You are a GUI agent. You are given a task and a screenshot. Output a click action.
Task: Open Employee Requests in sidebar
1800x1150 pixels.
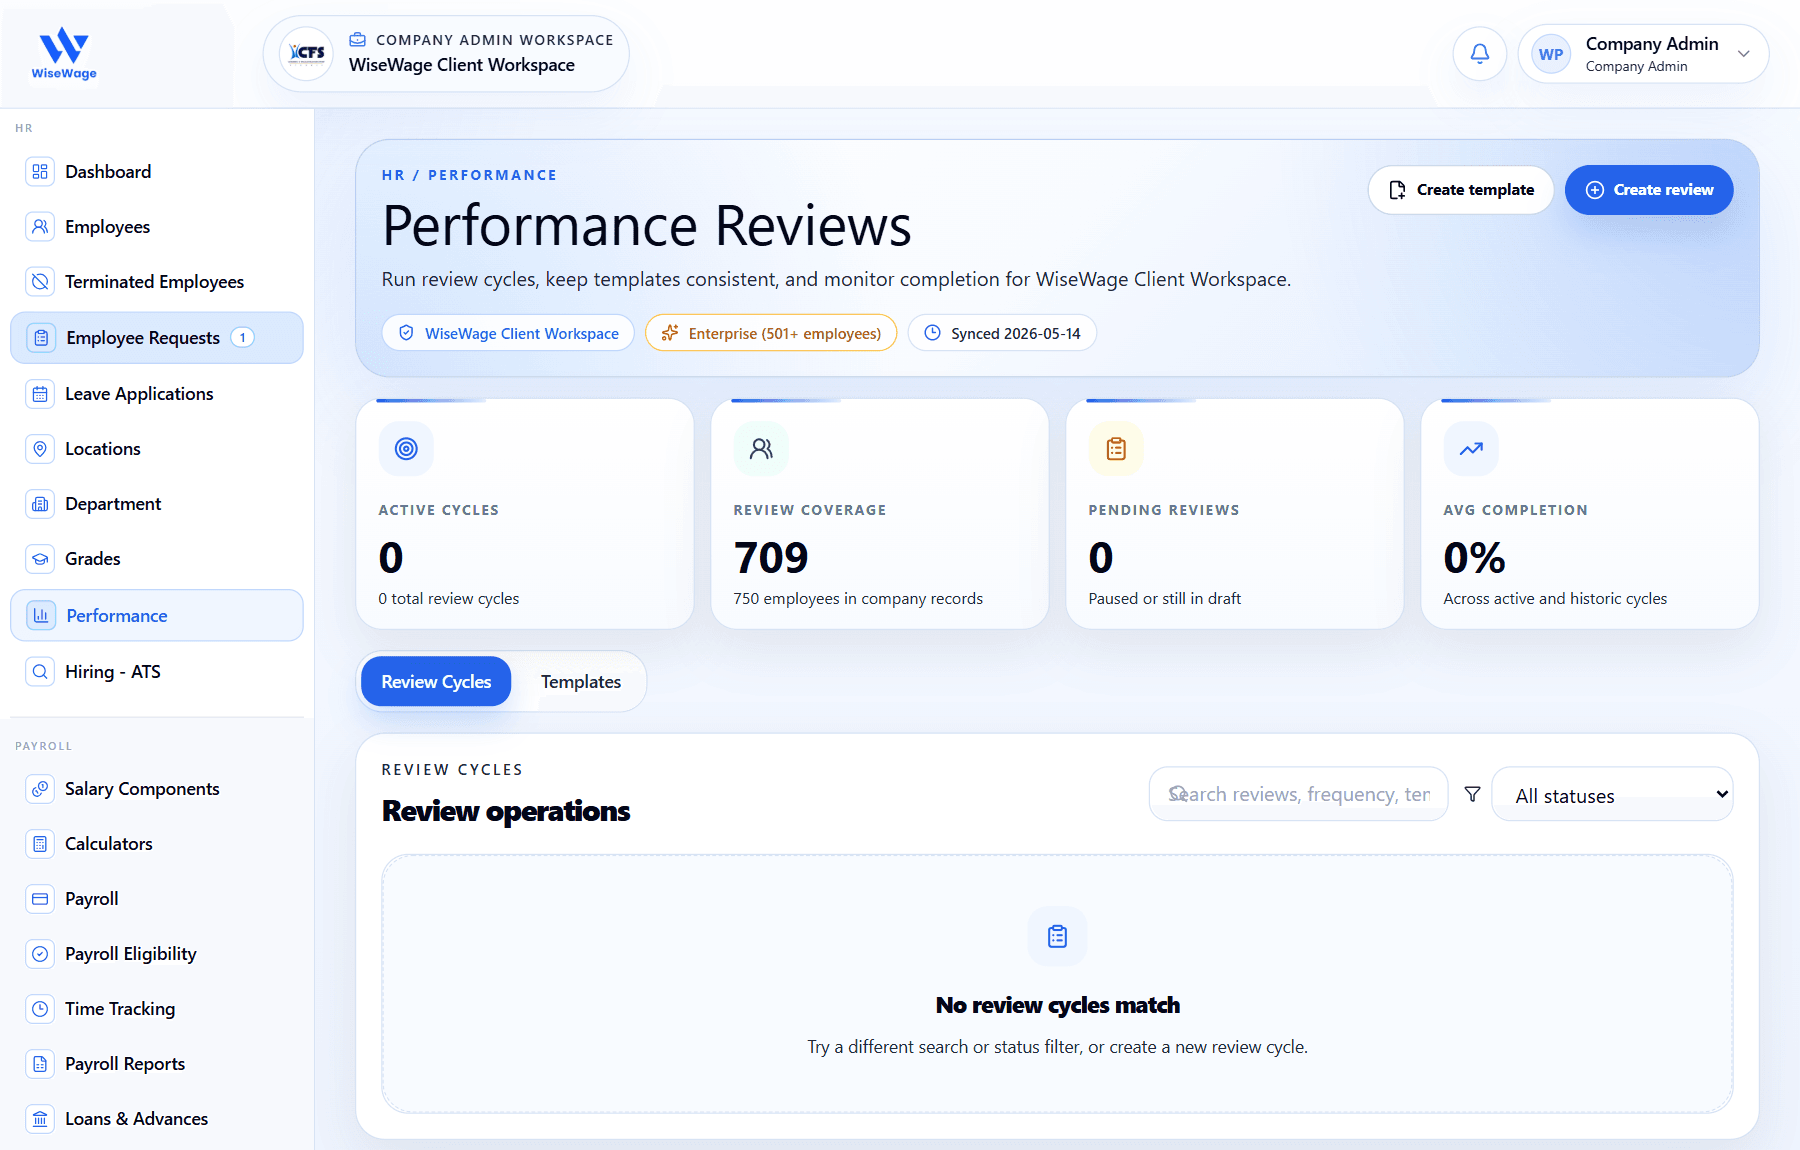pyautogui.click(x=157, y=338)
